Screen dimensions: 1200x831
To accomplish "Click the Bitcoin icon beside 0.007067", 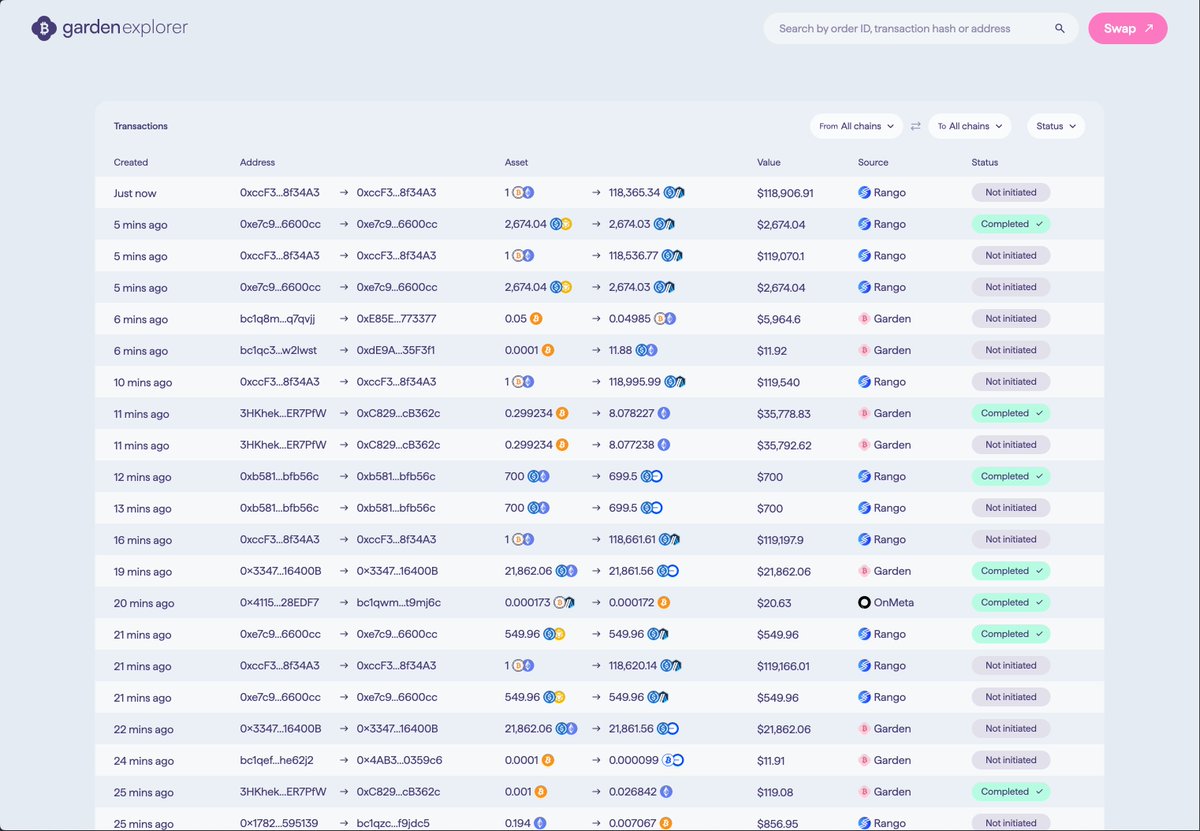I will pos(666,823).
